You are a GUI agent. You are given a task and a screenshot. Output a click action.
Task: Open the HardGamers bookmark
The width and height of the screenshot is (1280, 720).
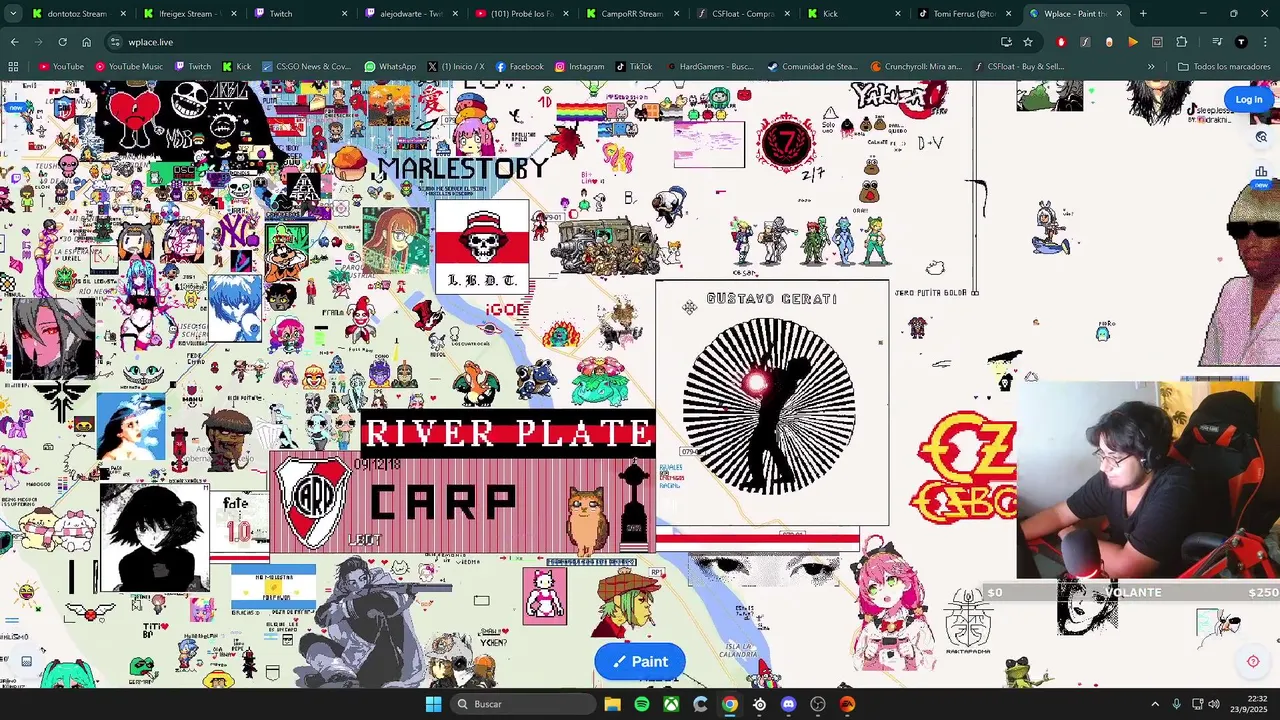[x=710, y=67]
